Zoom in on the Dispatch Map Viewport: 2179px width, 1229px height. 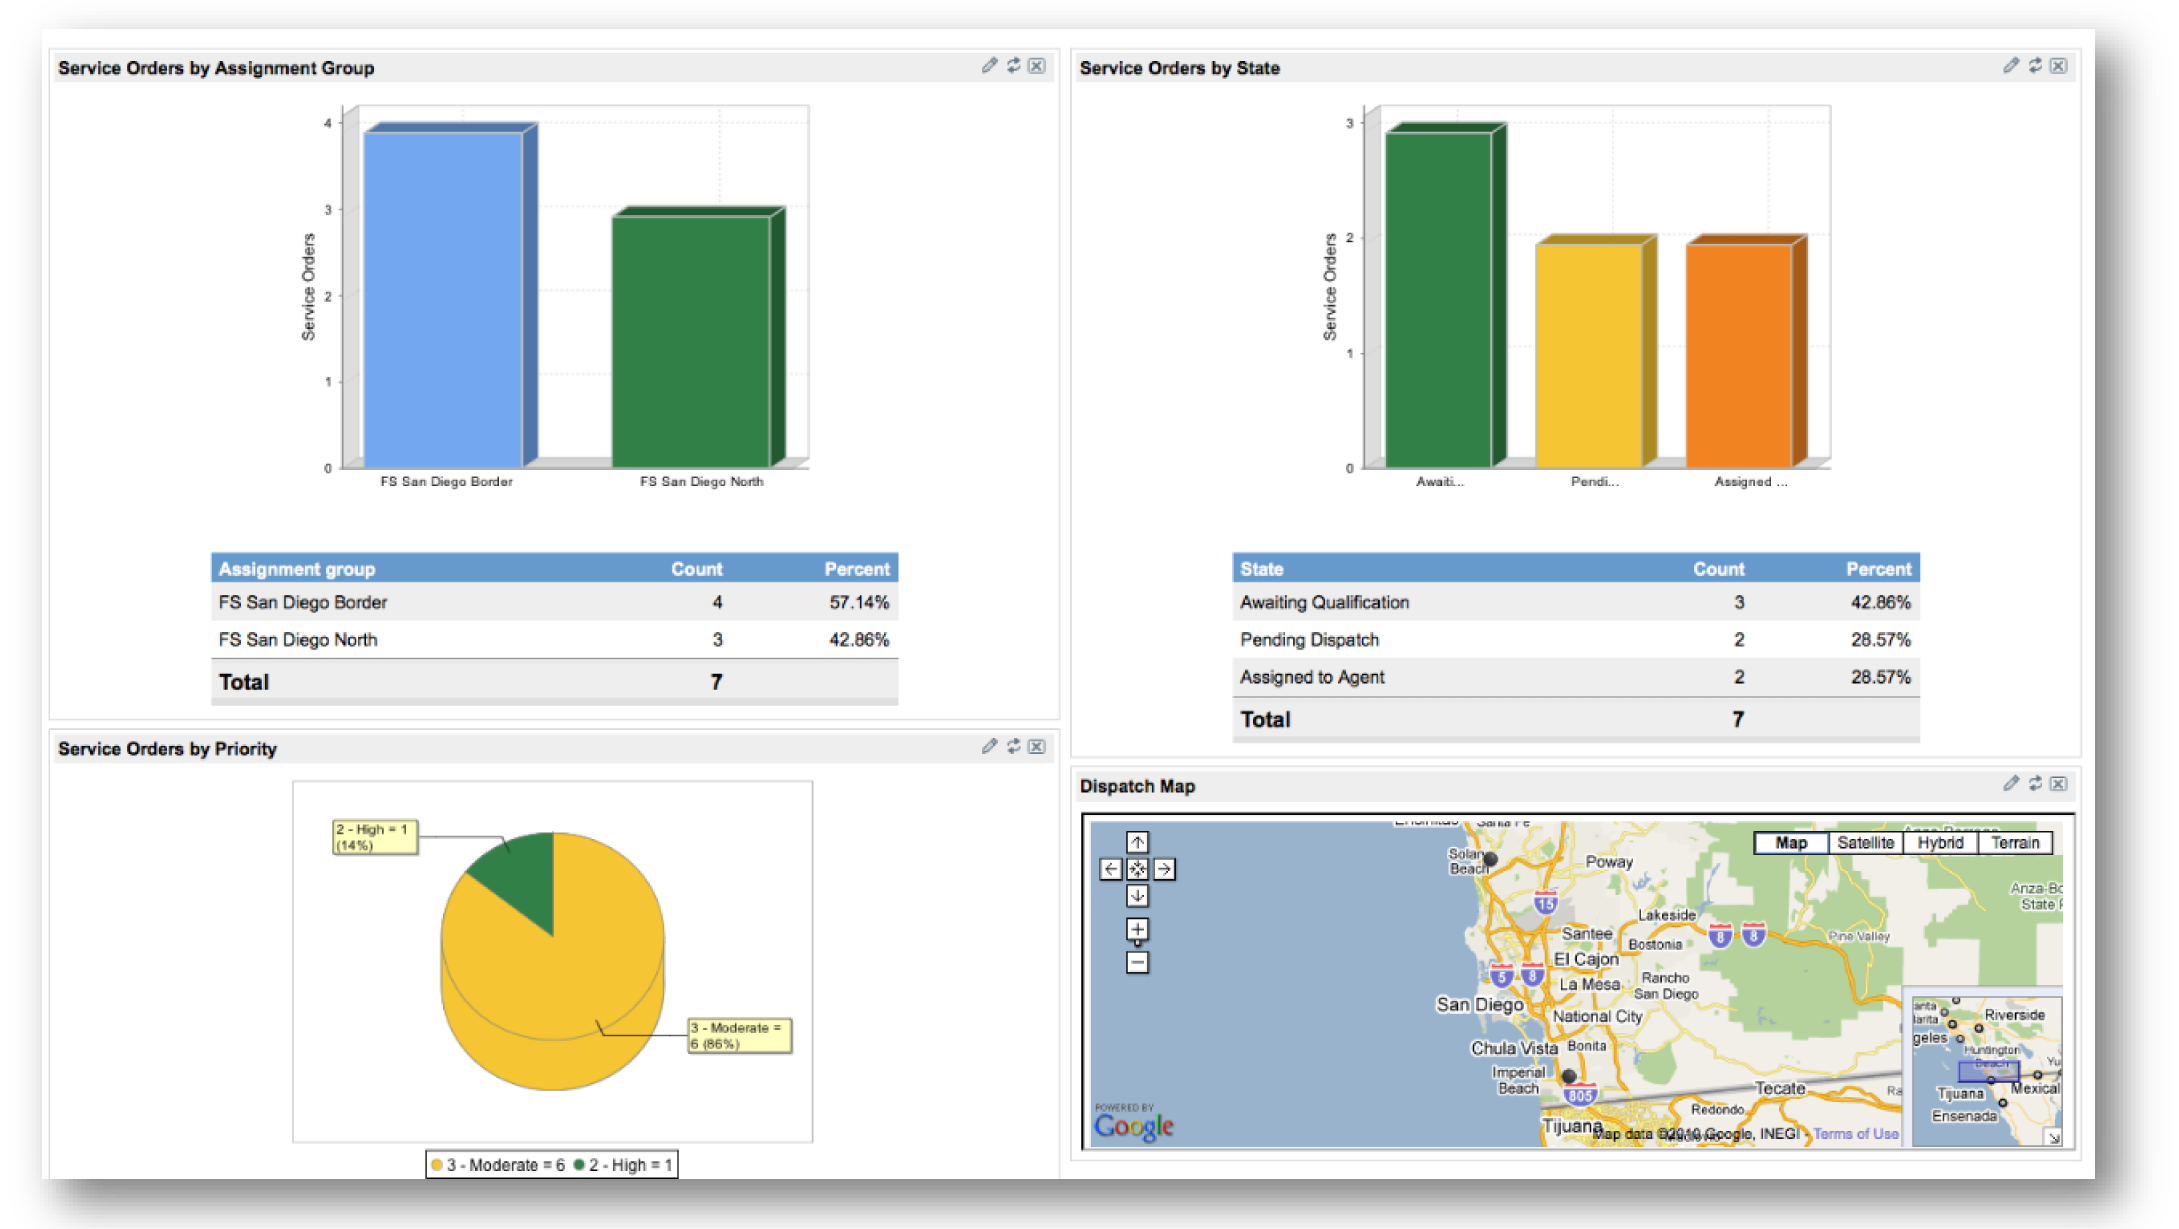click(x=1137, y=929)
